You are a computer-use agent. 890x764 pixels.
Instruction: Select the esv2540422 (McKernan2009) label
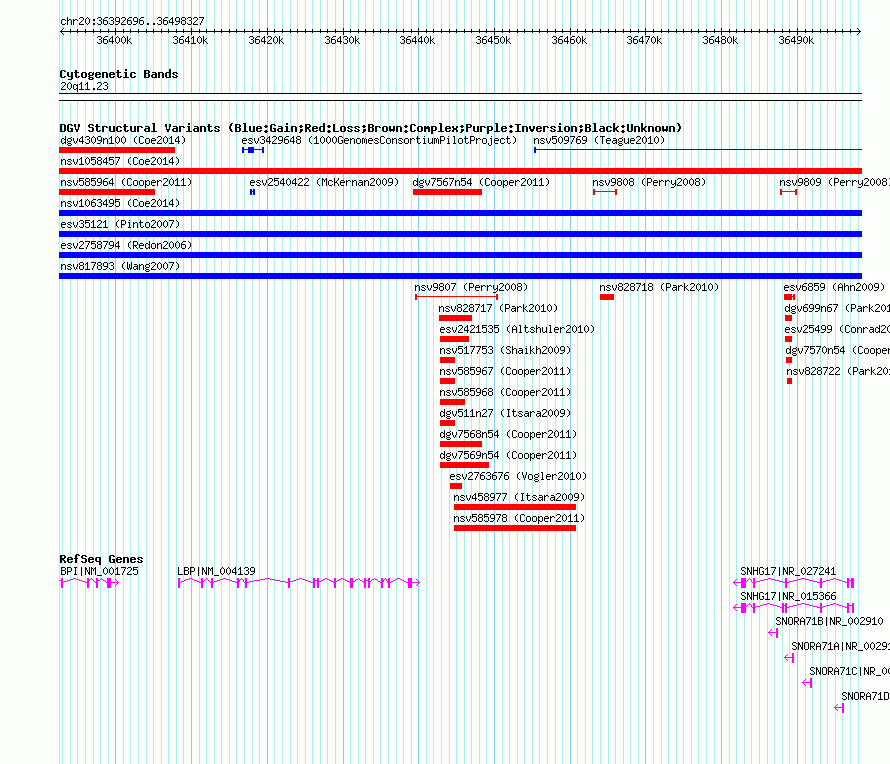click(324, 182)
